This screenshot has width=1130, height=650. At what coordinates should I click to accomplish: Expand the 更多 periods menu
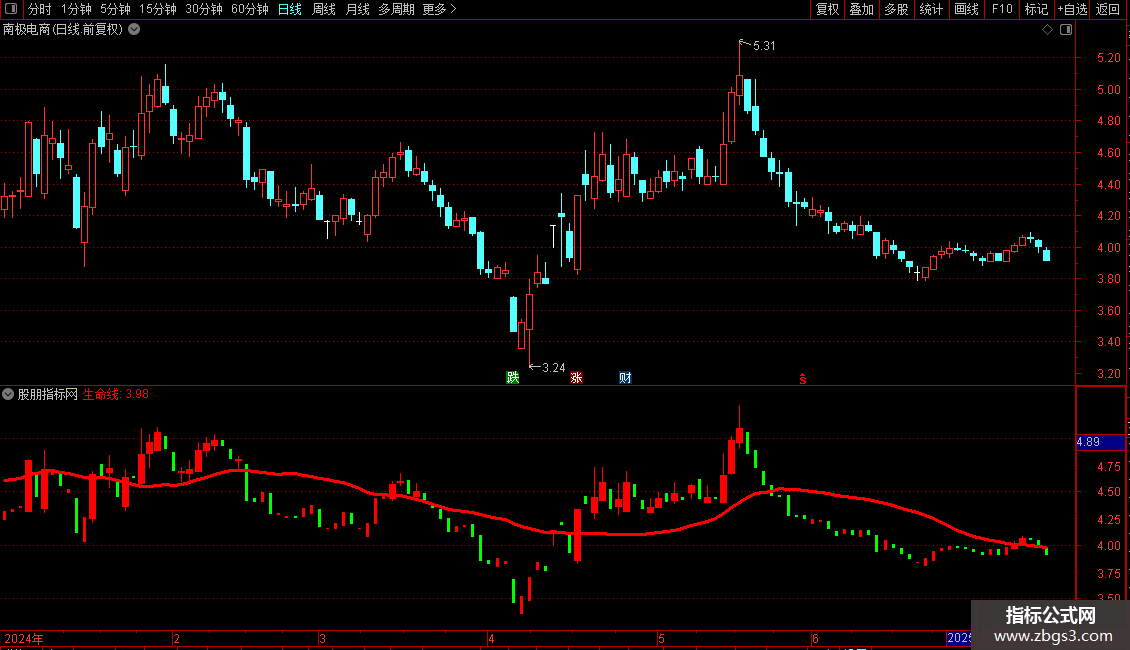pos(439,9)
